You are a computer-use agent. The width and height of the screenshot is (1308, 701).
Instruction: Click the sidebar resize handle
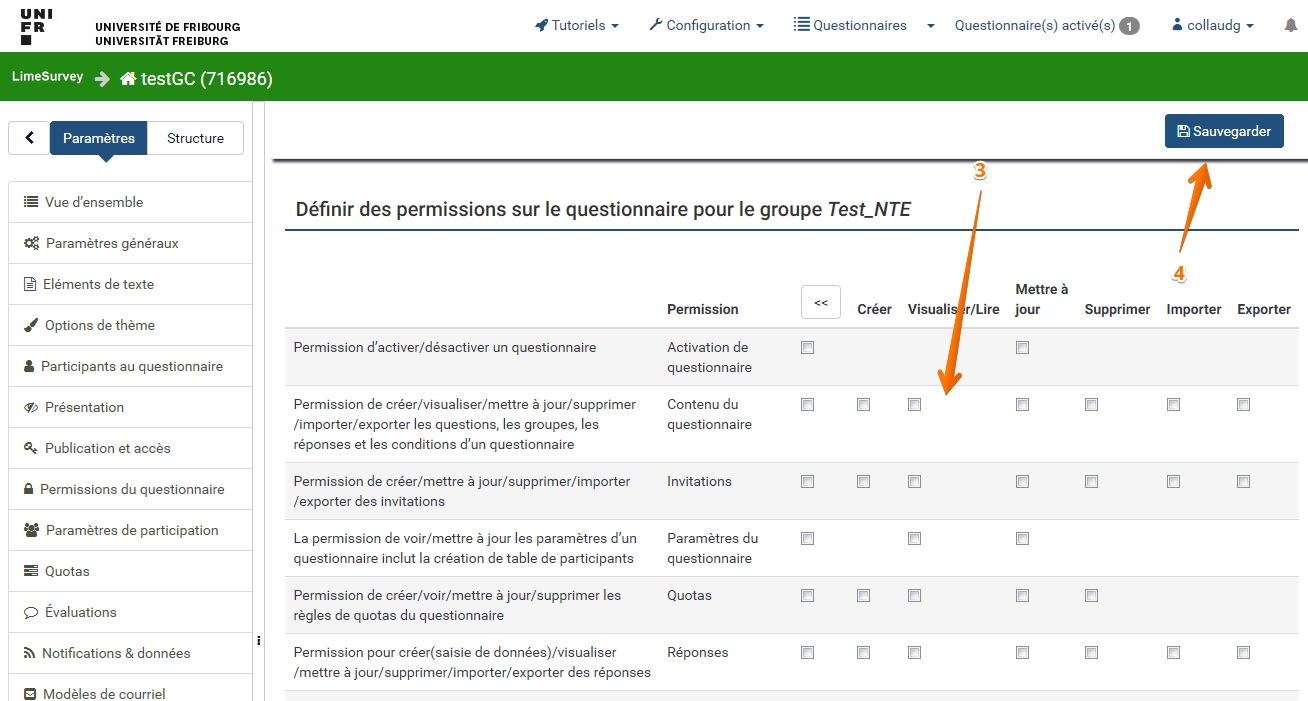[x=258, y=640]
